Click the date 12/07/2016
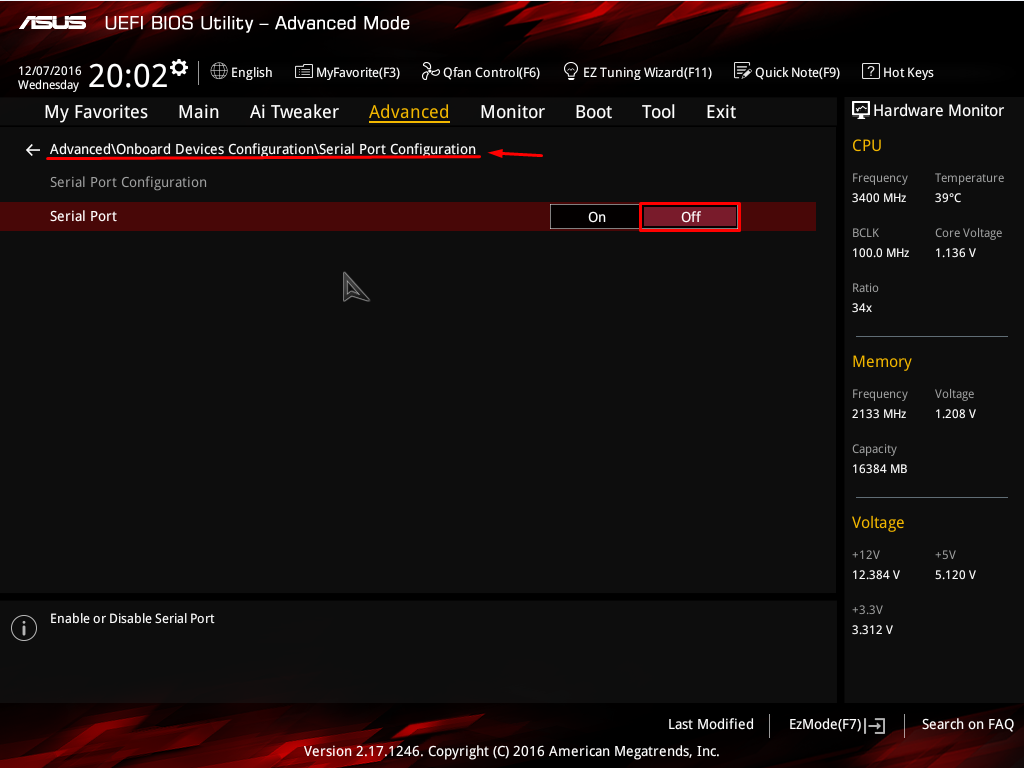The image size is (1024, 768). coord(50,71)
